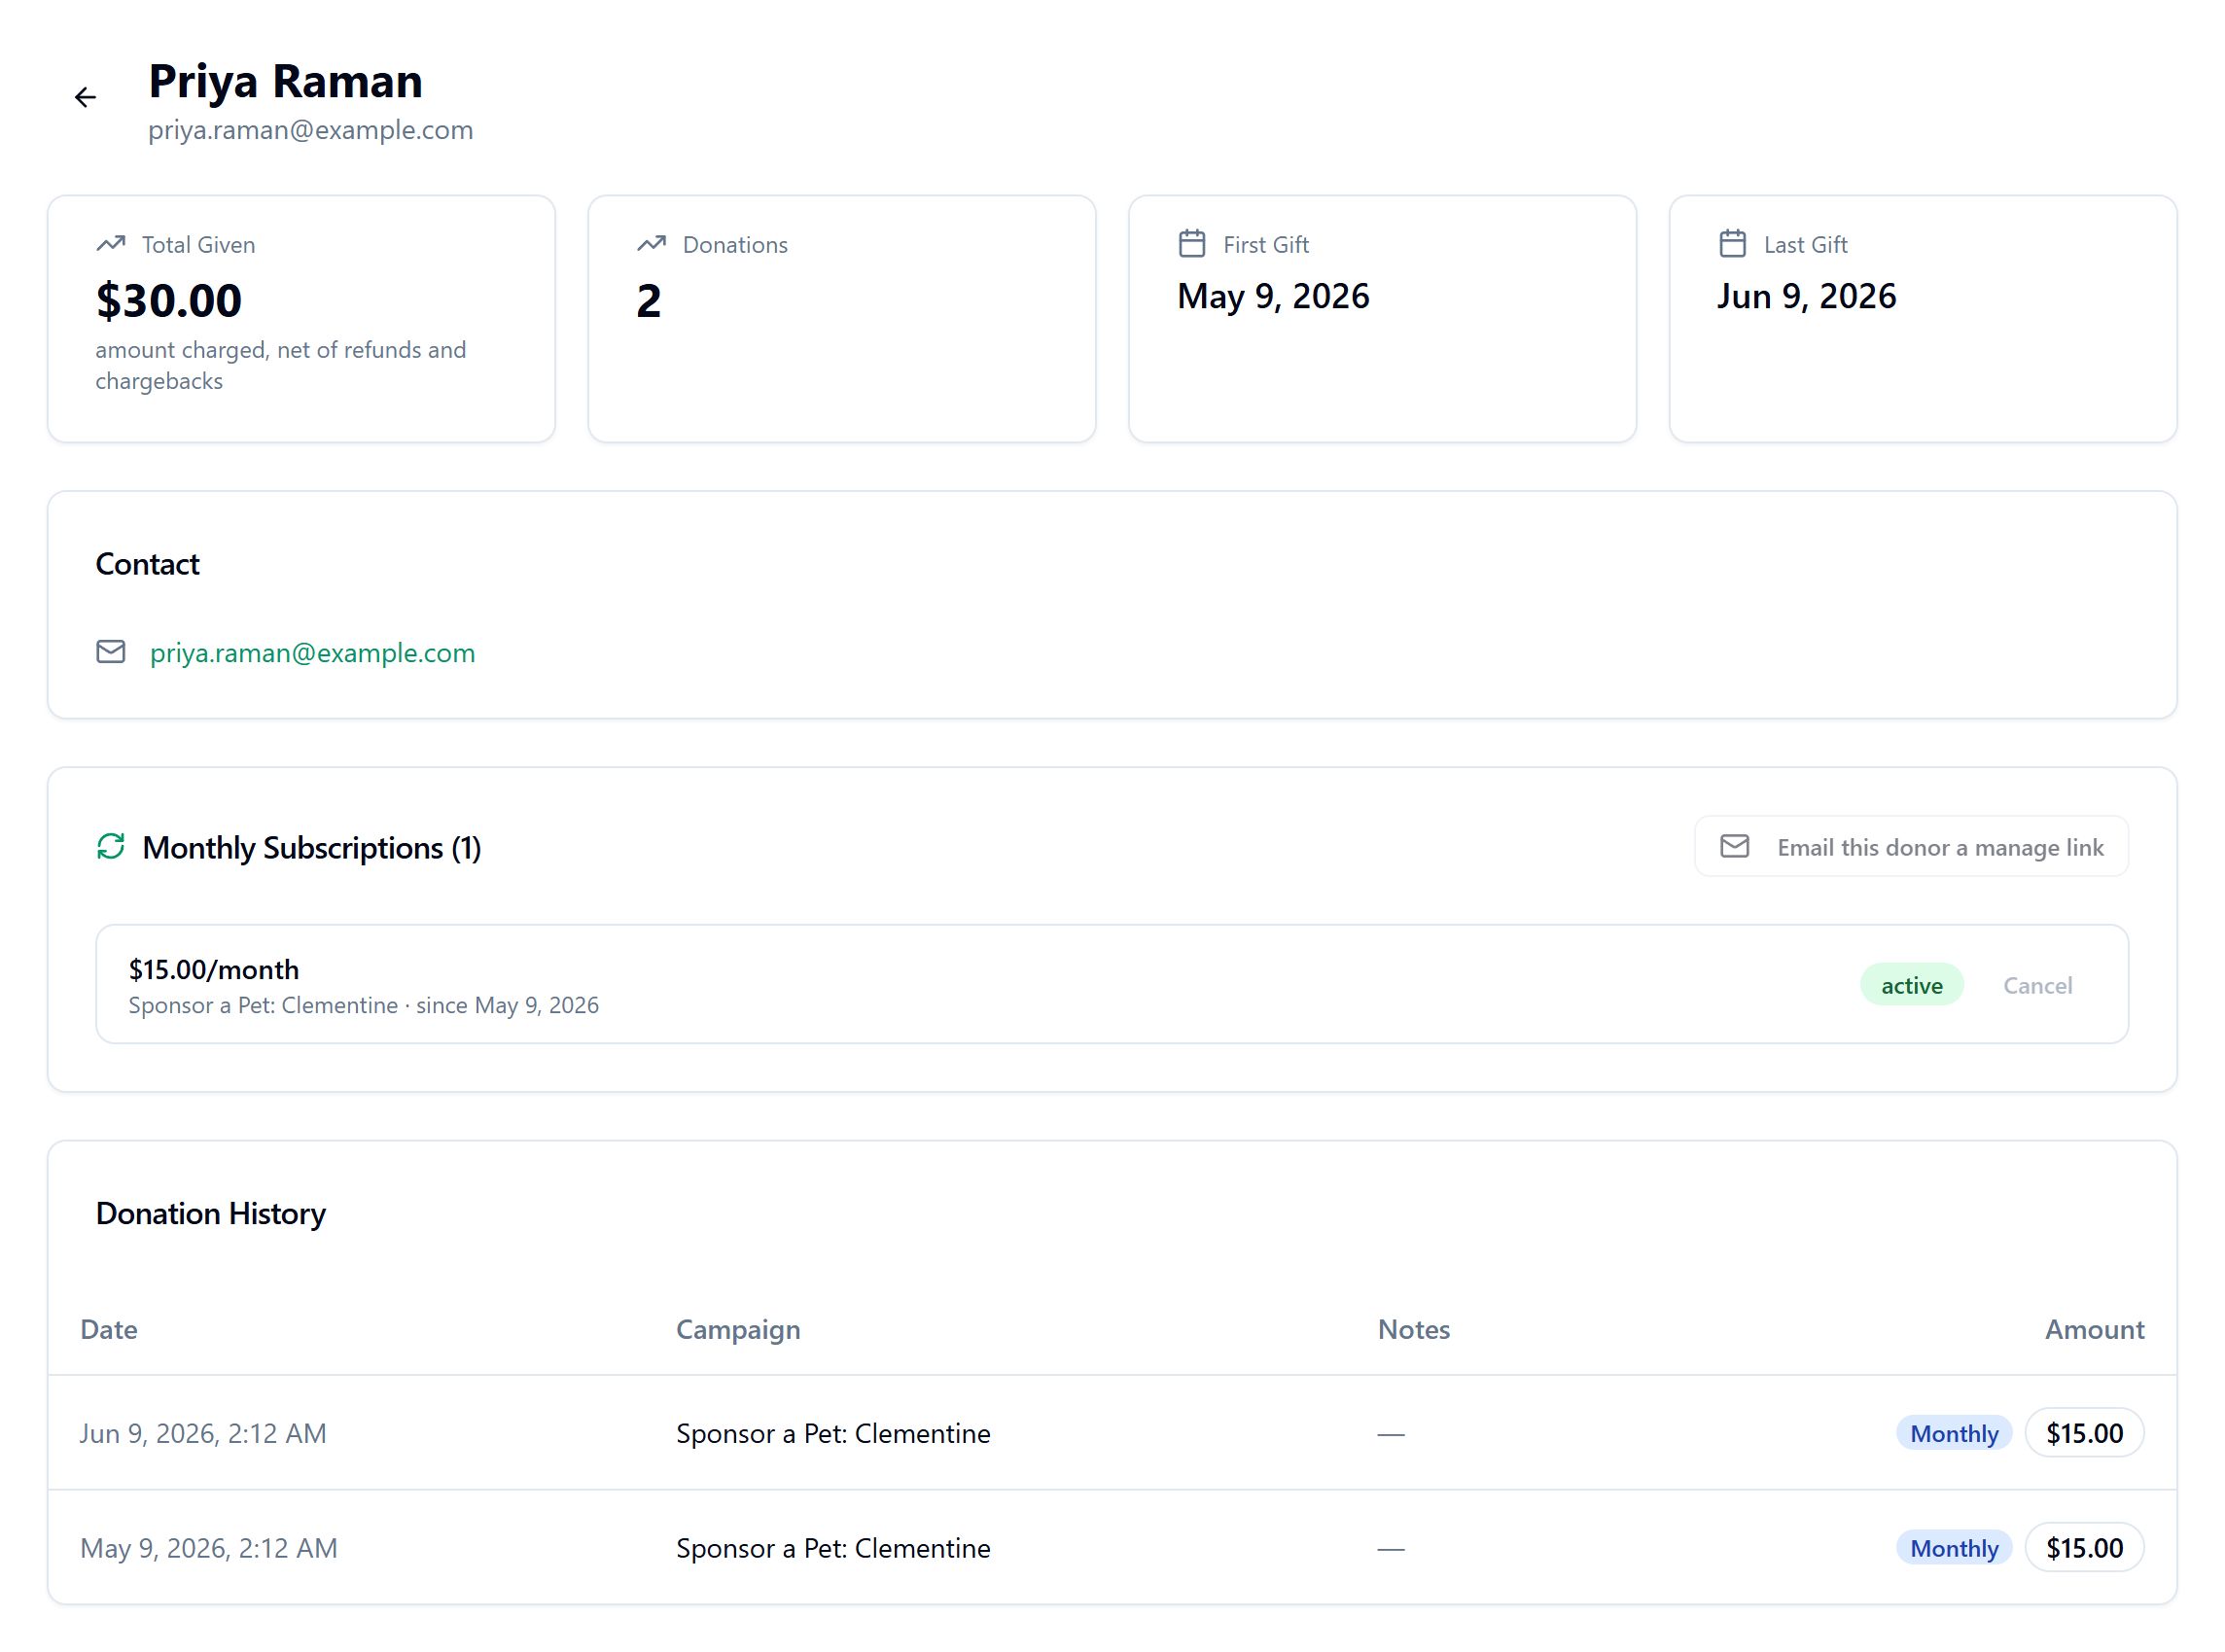Email this donor a manage link
The image size is (2225, 1652).
click(x=1911, y=846)
